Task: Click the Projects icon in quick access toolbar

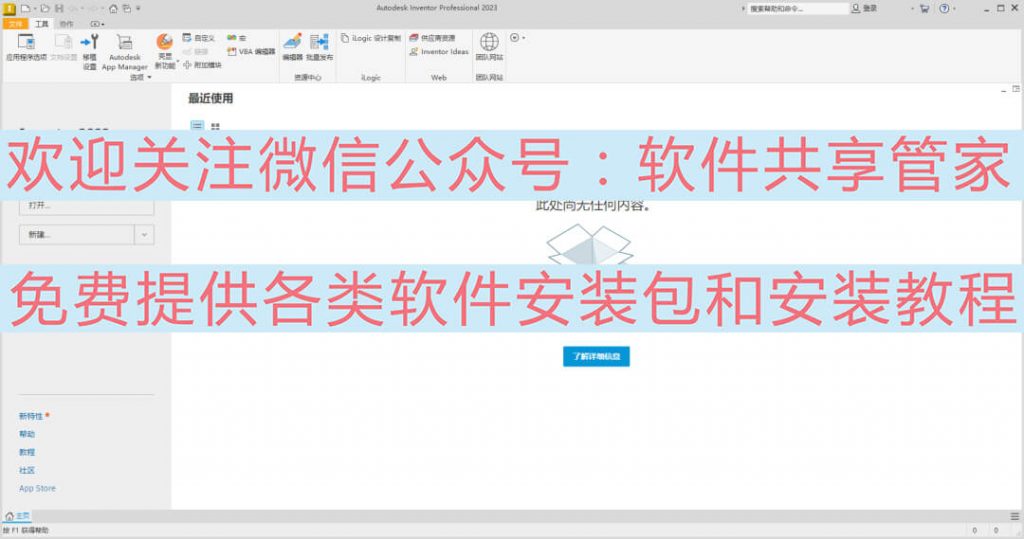Action: (x=127, y=8)
